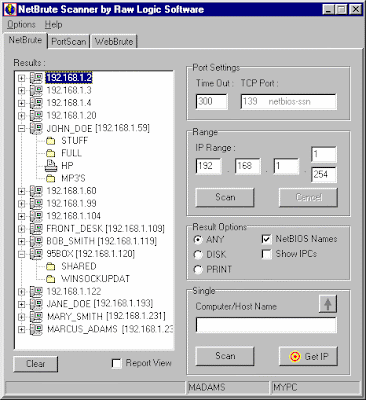Screen dimensions: 366x400
Task: Click MYPC in the status bar
Action: click(x=285, y=387)
